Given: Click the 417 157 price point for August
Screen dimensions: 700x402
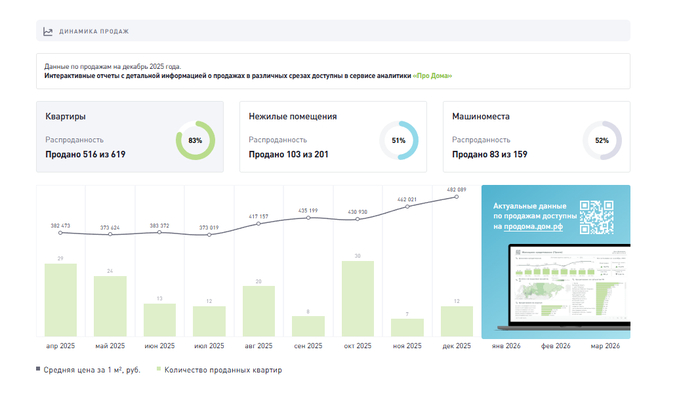Looking at the screenshot, I should point(259,223).
